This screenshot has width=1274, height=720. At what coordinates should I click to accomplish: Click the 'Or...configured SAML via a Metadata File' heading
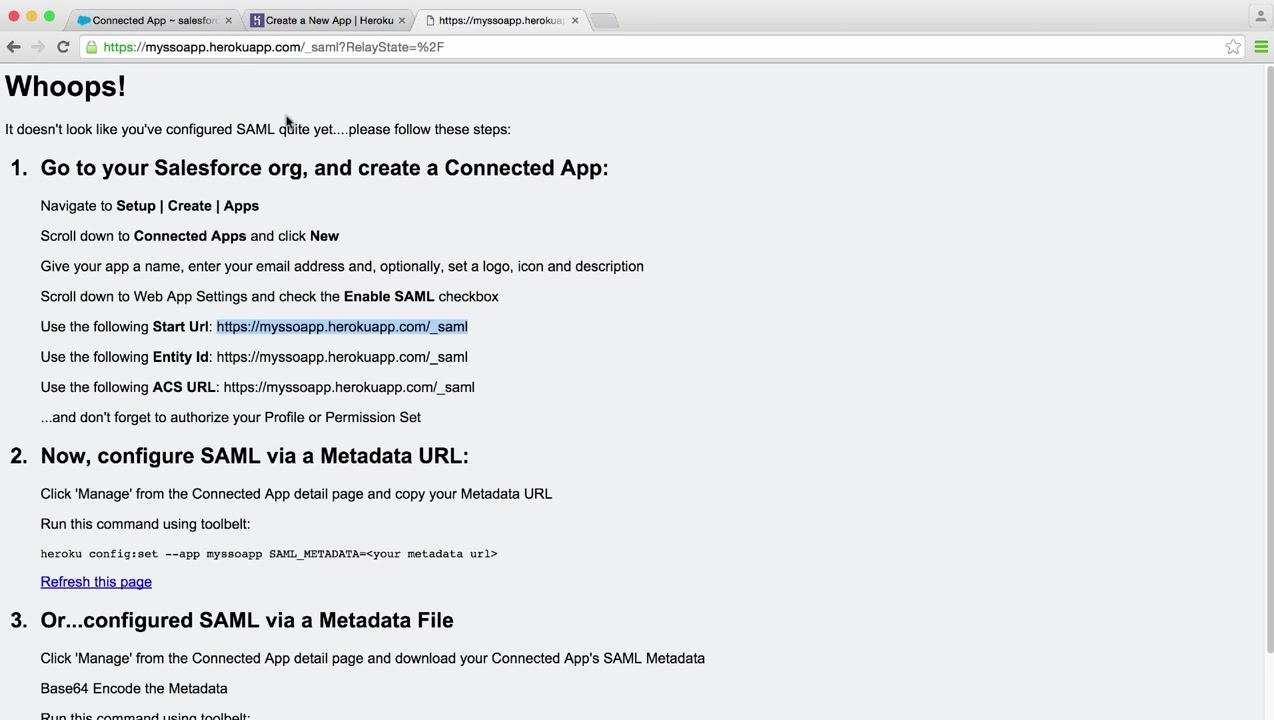247,621
